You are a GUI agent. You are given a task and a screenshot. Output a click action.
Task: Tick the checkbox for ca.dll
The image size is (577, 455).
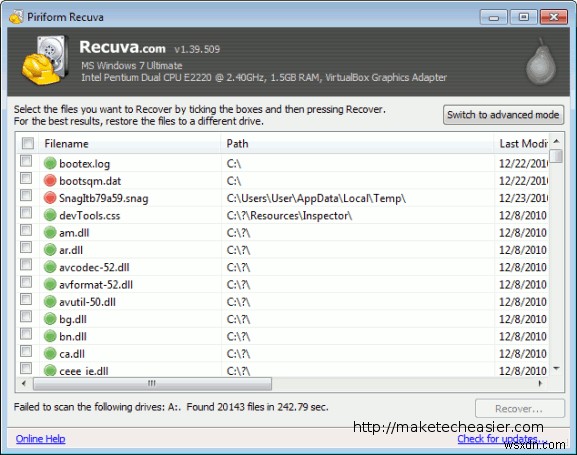pyautogui.click(x=26, y=351)
